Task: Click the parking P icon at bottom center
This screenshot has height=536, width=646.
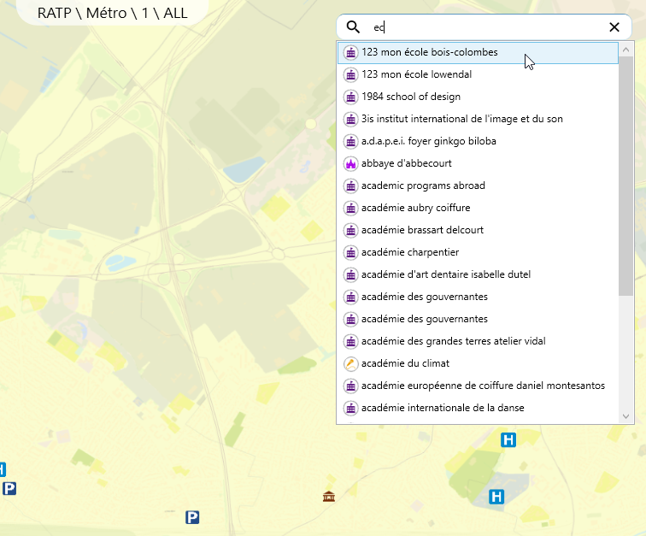Action: coord(192,517)
